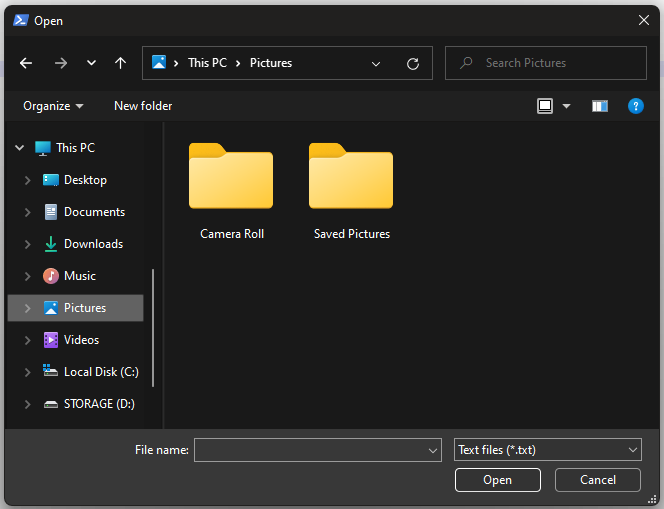Image resolution: width=664 pixels, height=509 pixels.
Task: Expand the STORAGE (D:) node
Action: tap(28, 404)
